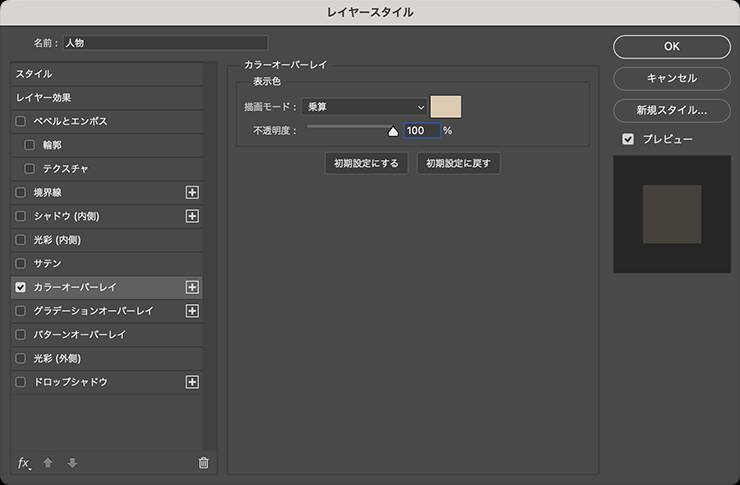
Task: Click the キャンセル button
Action: pyautogui.click(x=671, y=78)
